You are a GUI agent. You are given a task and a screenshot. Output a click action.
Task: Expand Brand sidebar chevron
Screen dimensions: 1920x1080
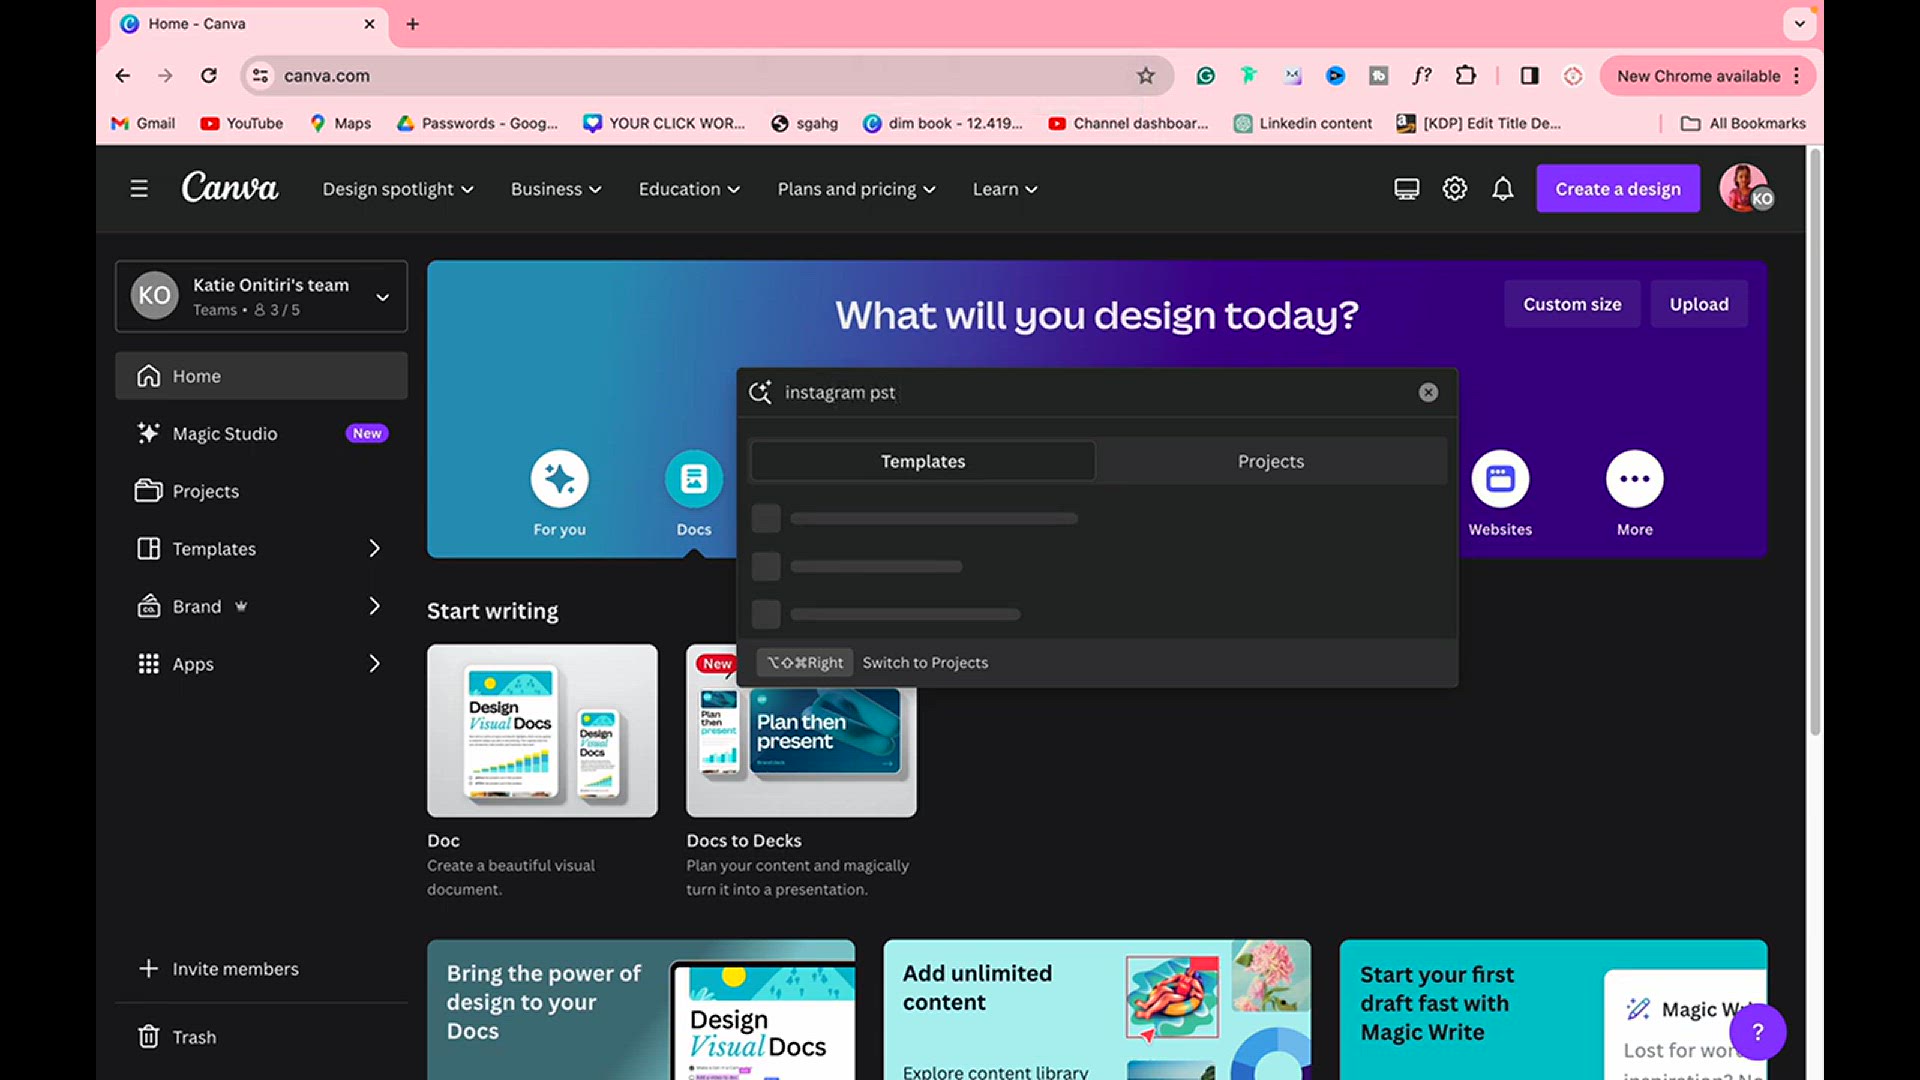coord(374,606)
